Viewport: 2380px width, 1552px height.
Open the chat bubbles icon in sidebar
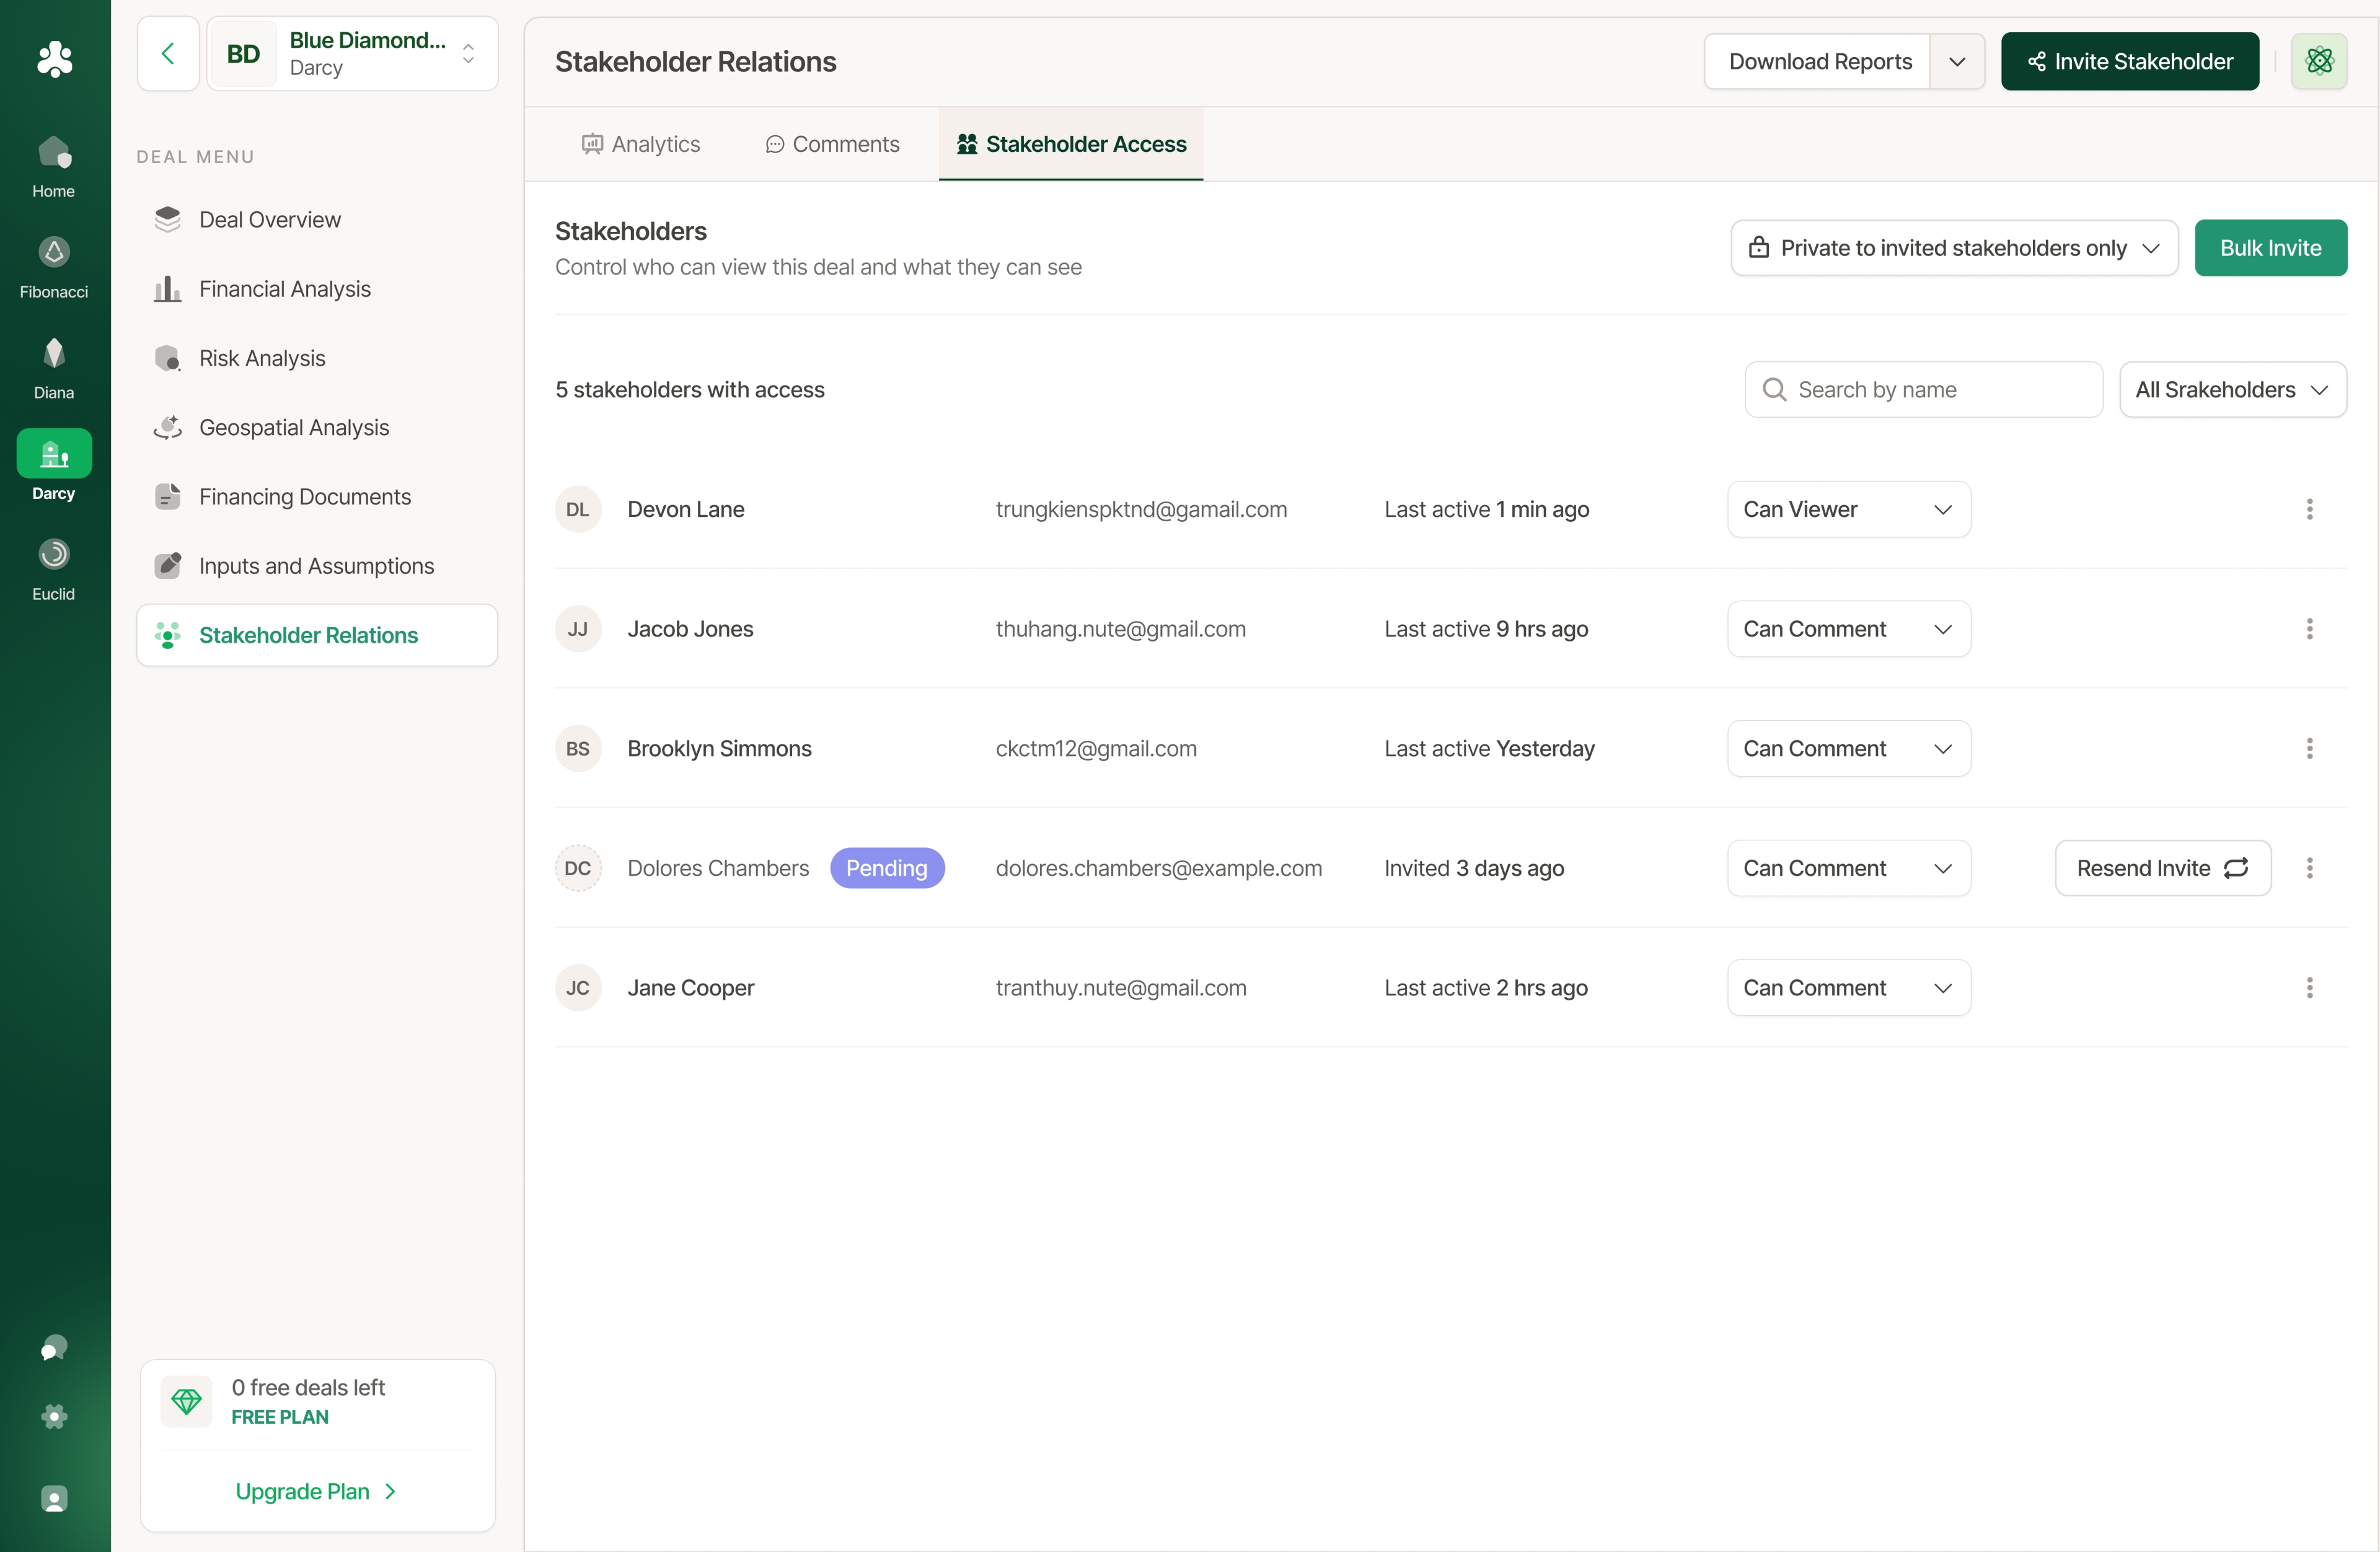pos(54,1348)
